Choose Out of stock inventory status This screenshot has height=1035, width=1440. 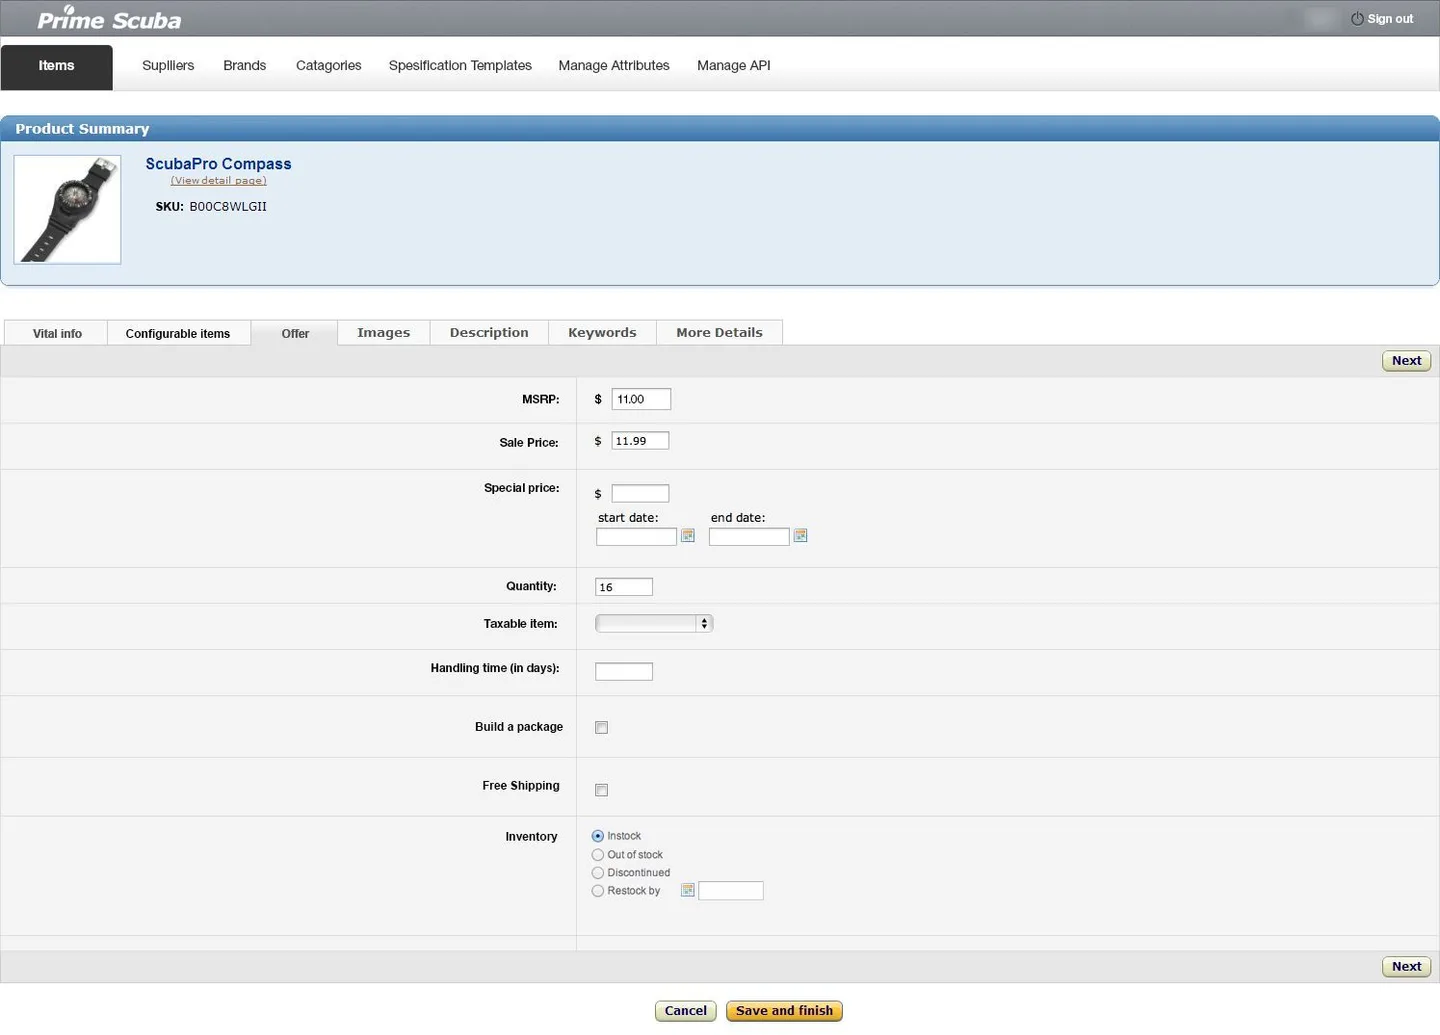pyautogui.click(x=598, y=855)
